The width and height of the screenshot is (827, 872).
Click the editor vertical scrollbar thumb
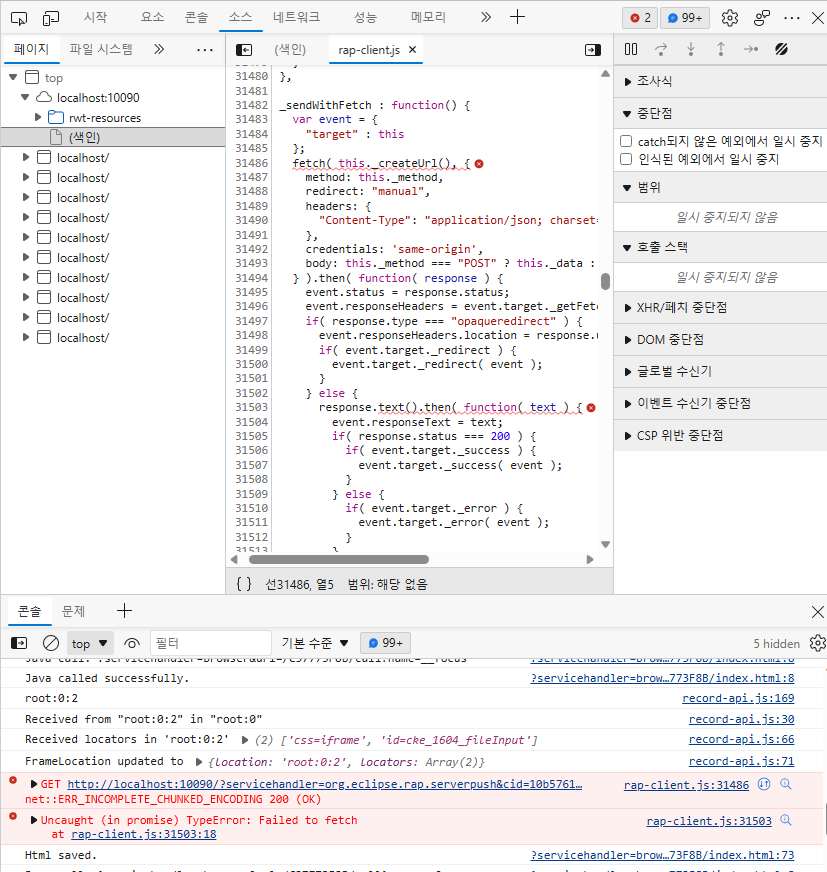pyautogui.click(x=606, y=281)
